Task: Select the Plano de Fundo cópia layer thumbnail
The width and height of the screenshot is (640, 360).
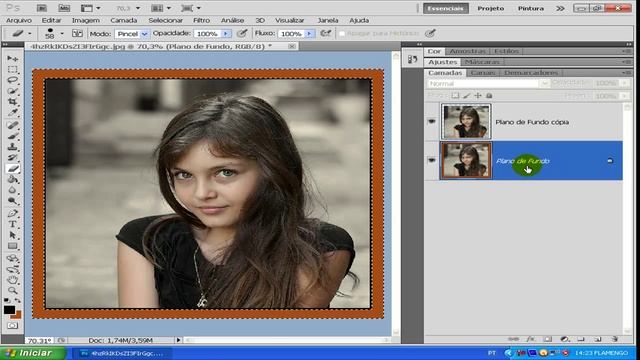Action: click(x=466, y=122)
